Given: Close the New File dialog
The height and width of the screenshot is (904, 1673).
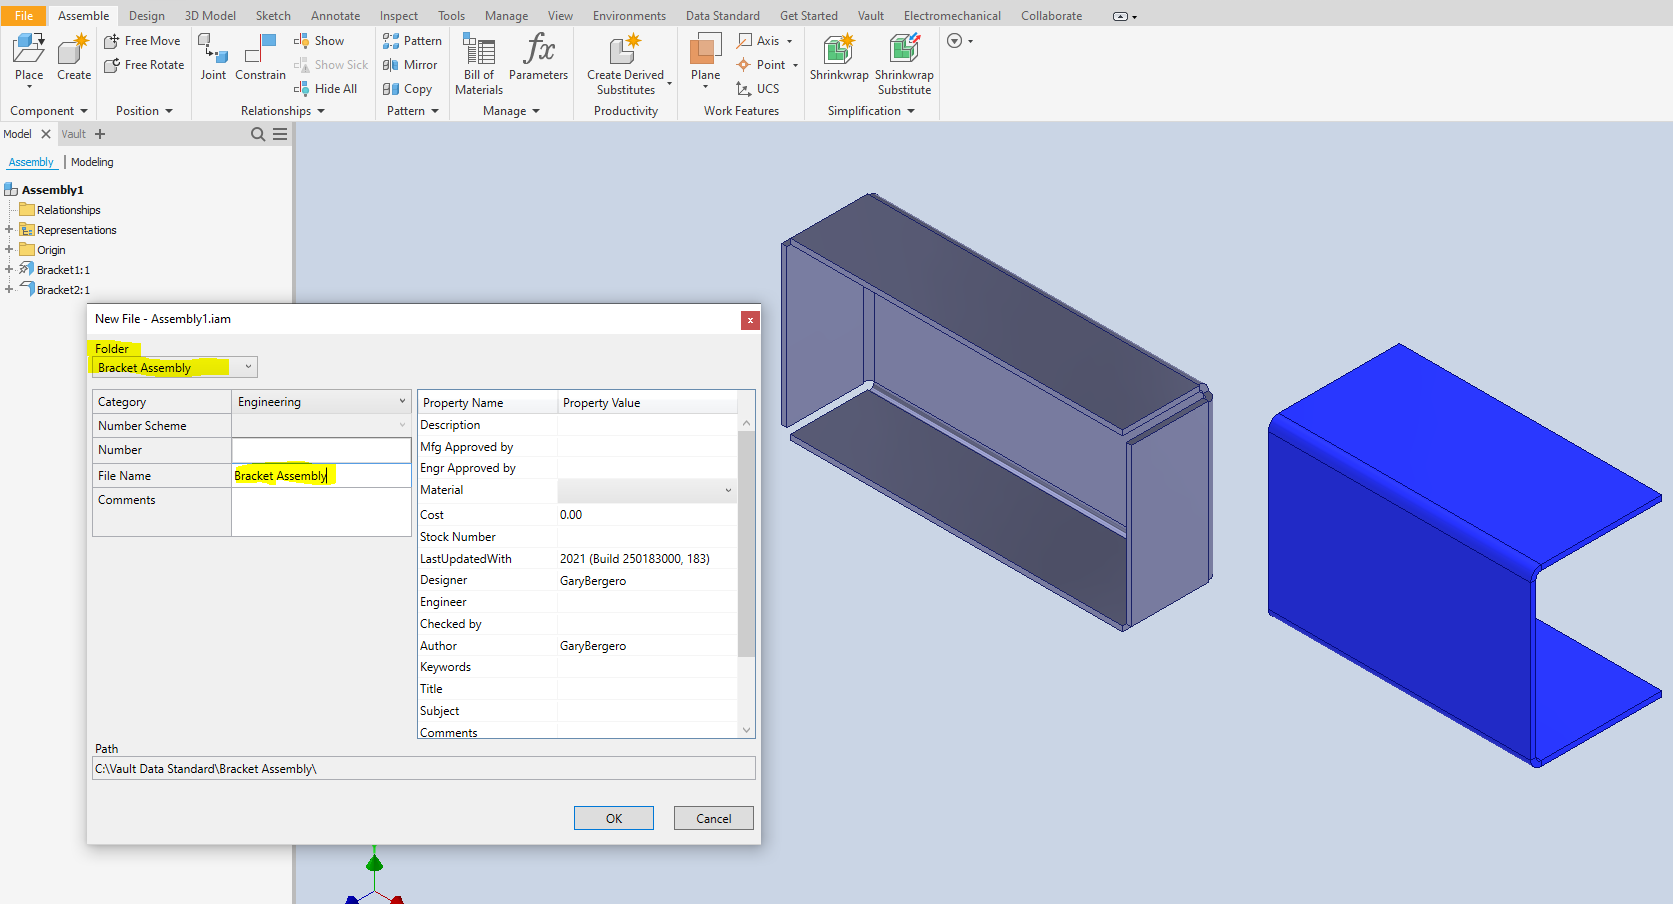Looking at the screenshot, I should click(x=750, y=320).
